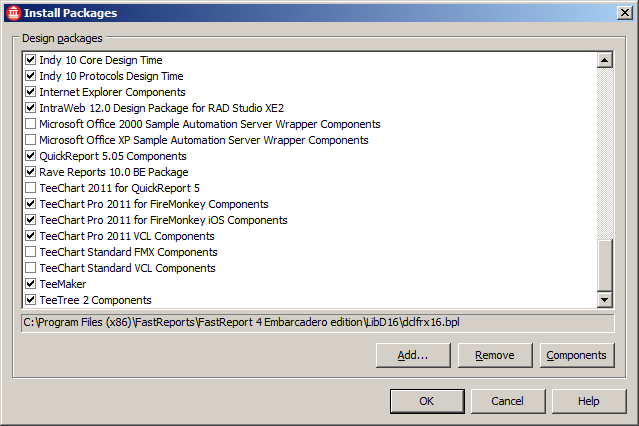Click the scrollbar track above the thumb

(605, 153)
